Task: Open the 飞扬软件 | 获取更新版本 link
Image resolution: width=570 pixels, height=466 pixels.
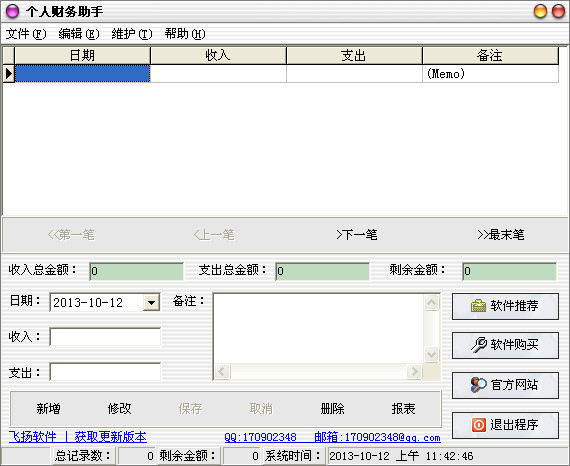Action: click(78, 437)
